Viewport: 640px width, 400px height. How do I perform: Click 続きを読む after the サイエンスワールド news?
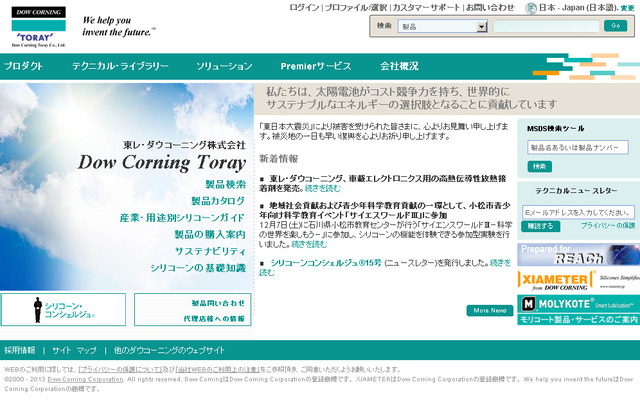[309, 244]
